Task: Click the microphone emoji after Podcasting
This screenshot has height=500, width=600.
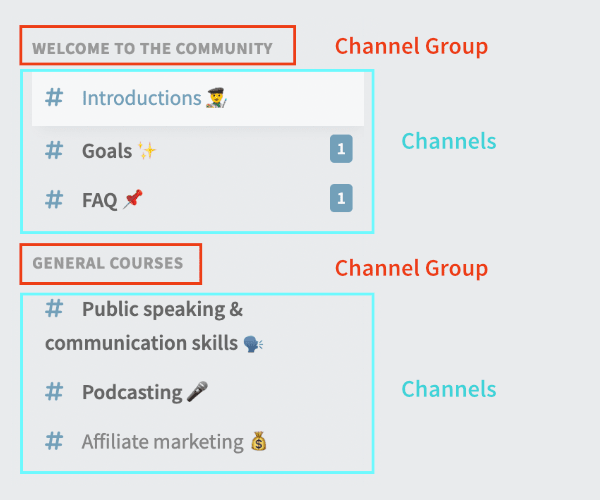Action: (x=197, y=391)
